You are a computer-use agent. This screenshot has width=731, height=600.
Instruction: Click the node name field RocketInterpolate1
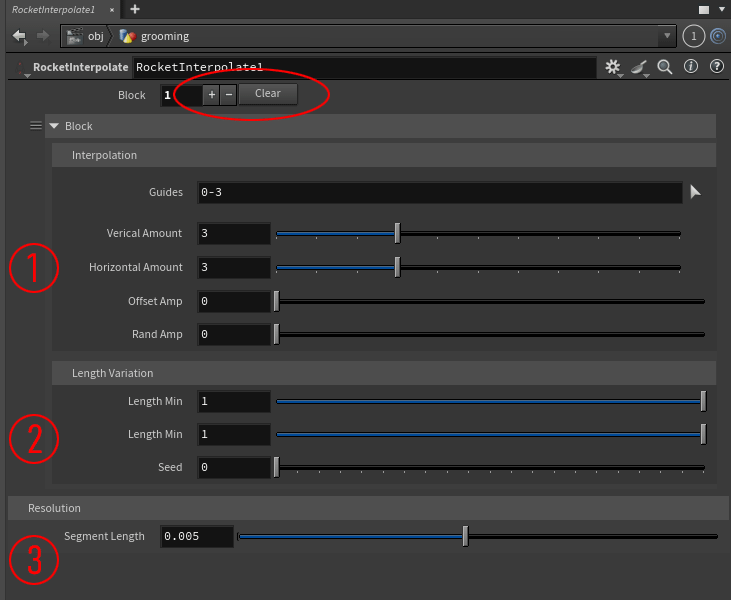pyautogui.click(x=365, y=67)
